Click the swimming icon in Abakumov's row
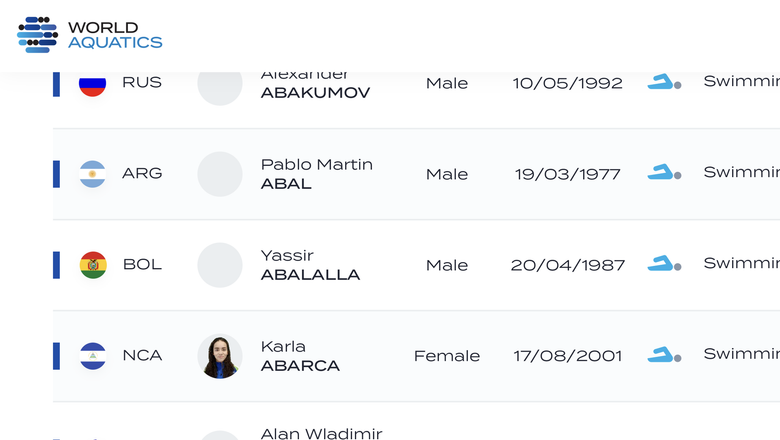This screenshot has height=440, width=780. coord(664,82)
